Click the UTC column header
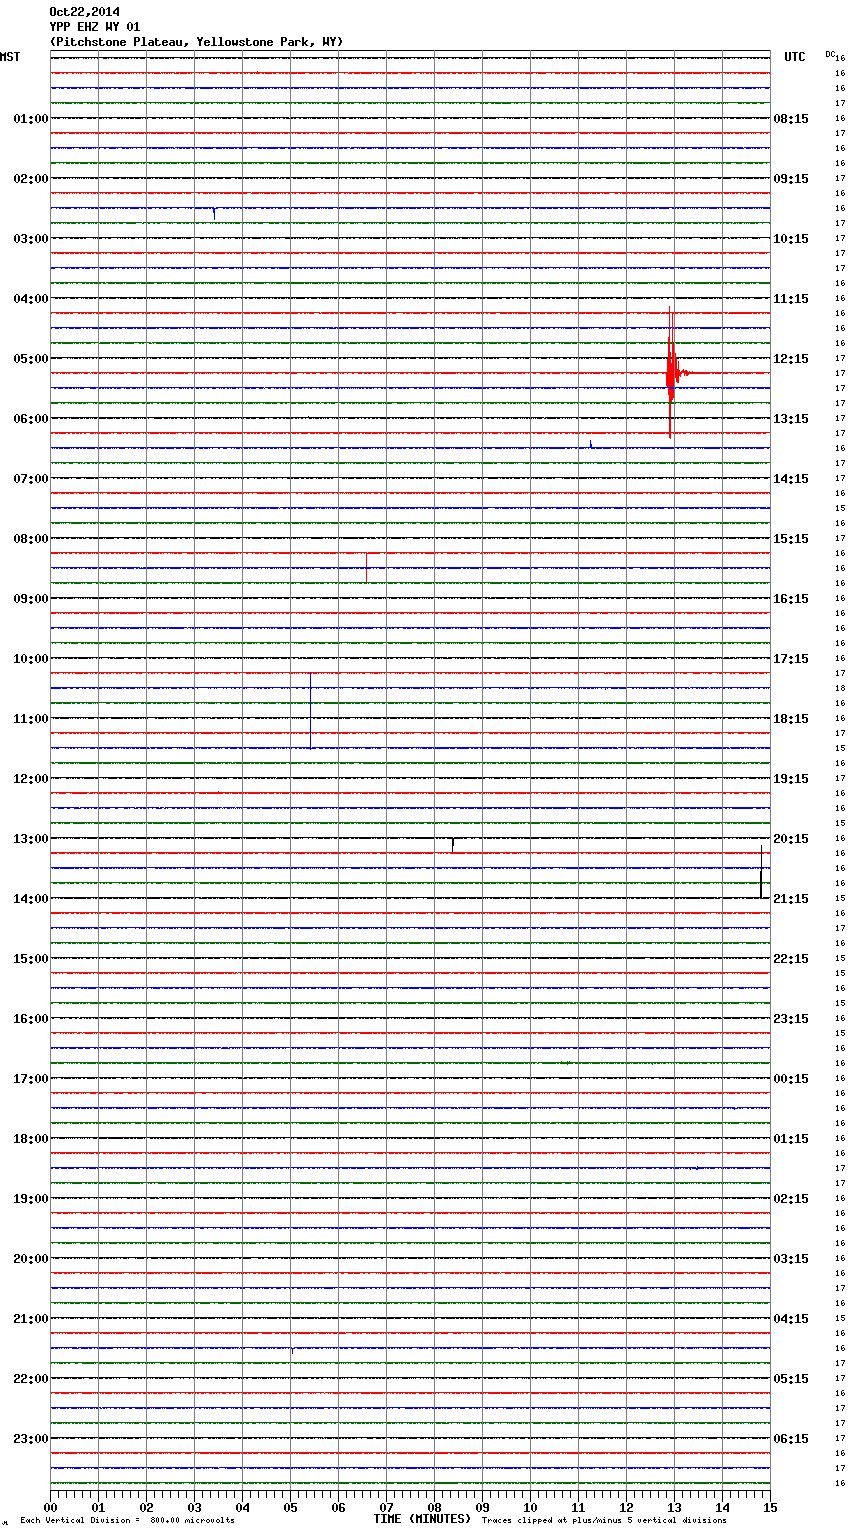 [x=795, y=57]
